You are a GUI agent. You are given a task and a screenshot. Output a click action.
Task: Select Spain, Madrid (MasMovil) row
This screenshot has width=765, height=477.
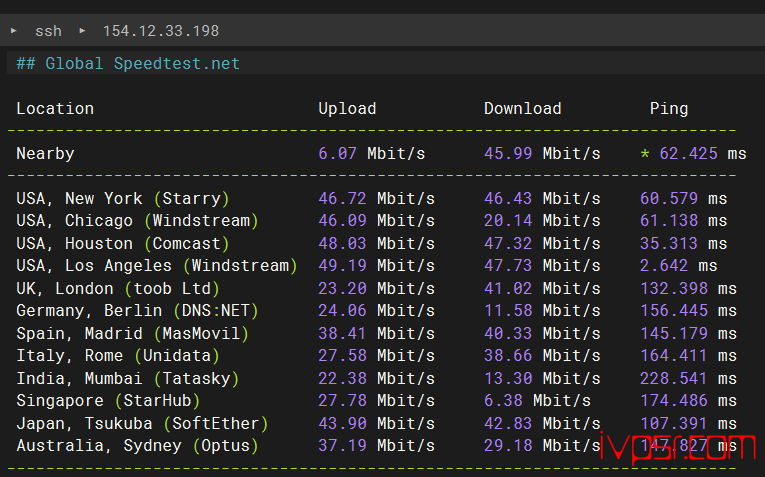[132, 333]
